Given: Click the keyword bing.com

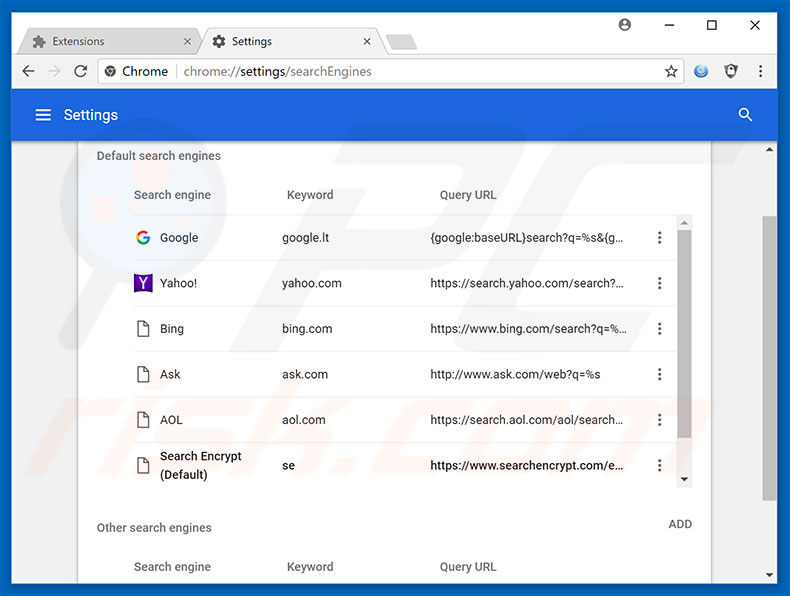Looking at the screenshot, I should (307, 329).
